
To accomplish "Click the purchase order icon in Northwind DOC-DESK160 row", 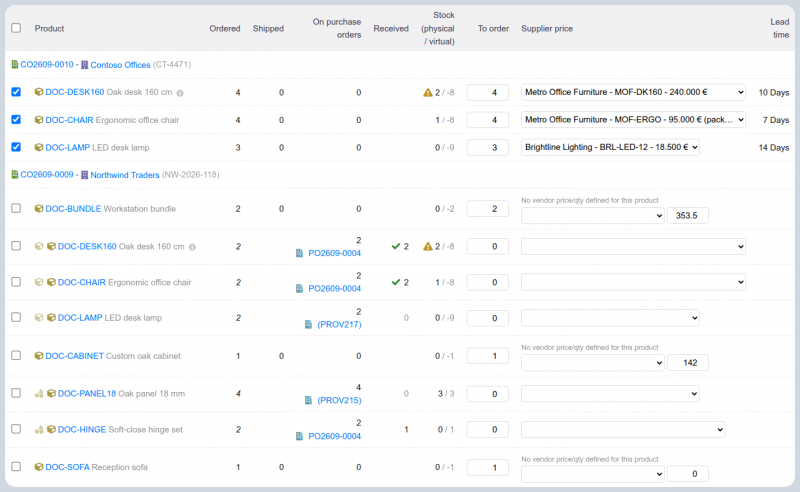I will [299, 253].
